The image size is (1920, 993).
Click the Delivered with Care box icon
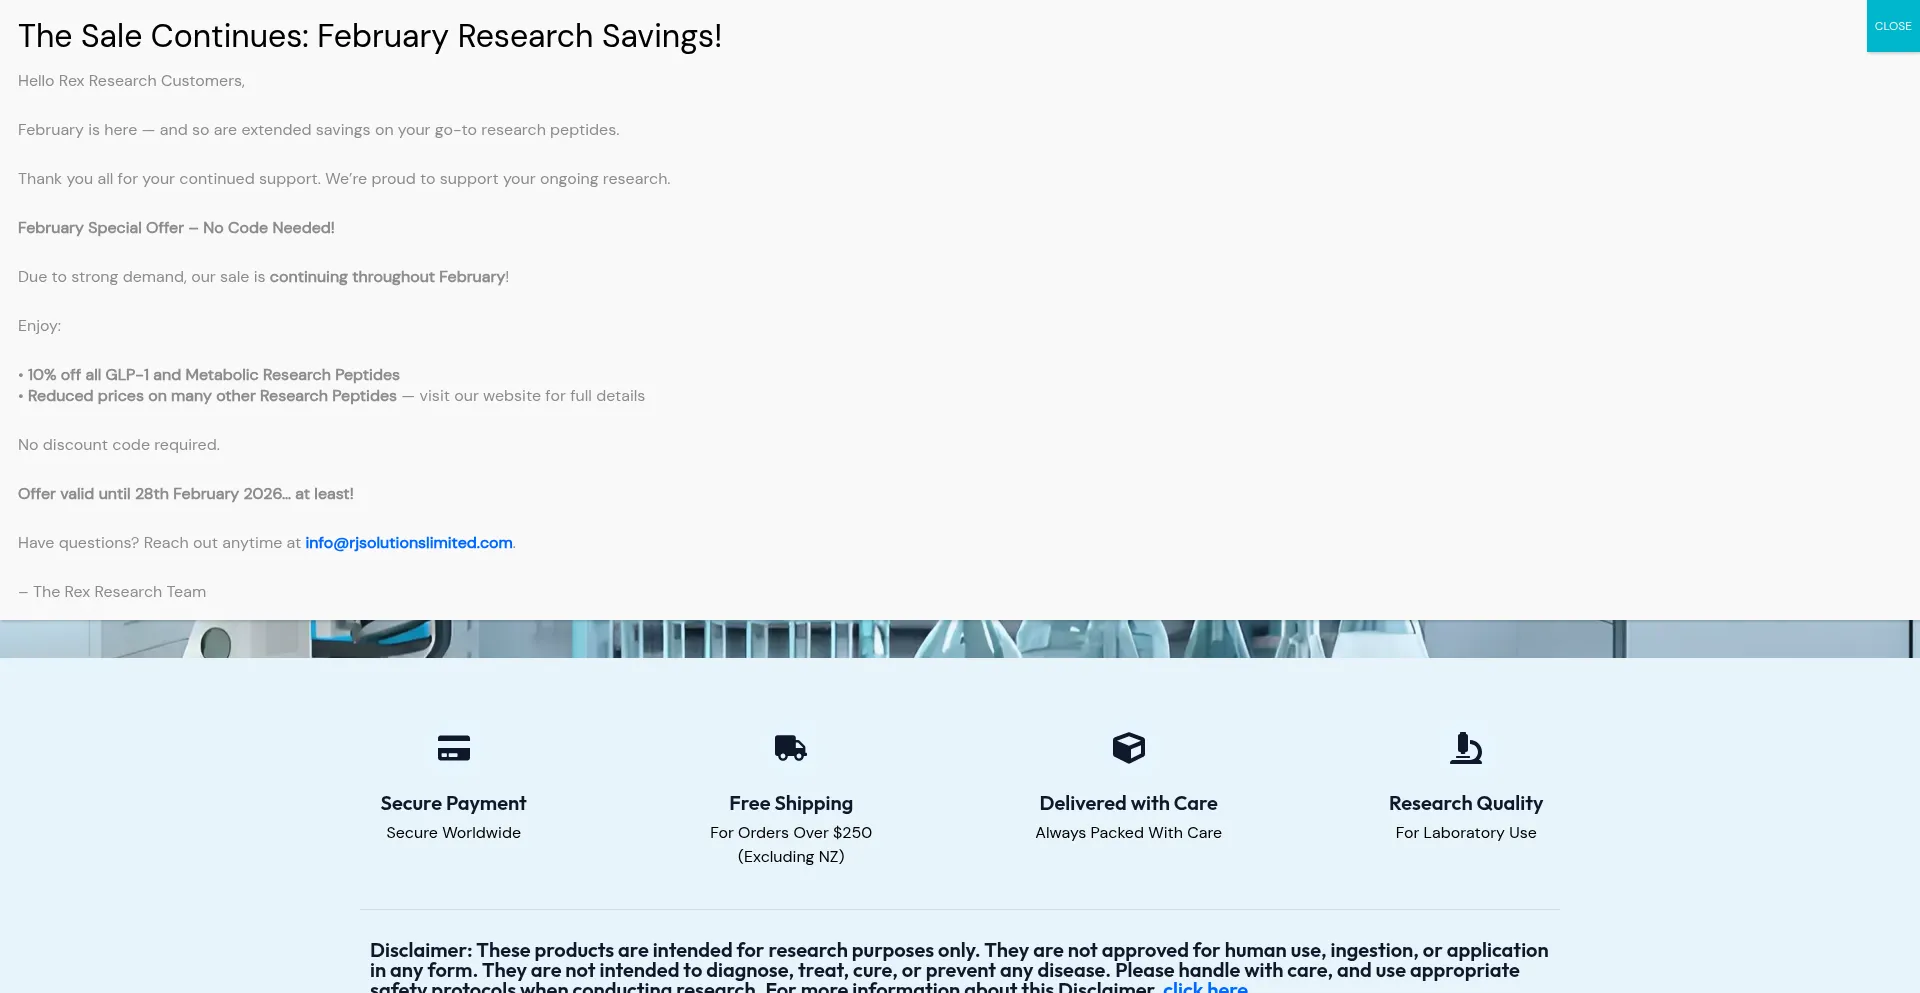click(1129, 748)
